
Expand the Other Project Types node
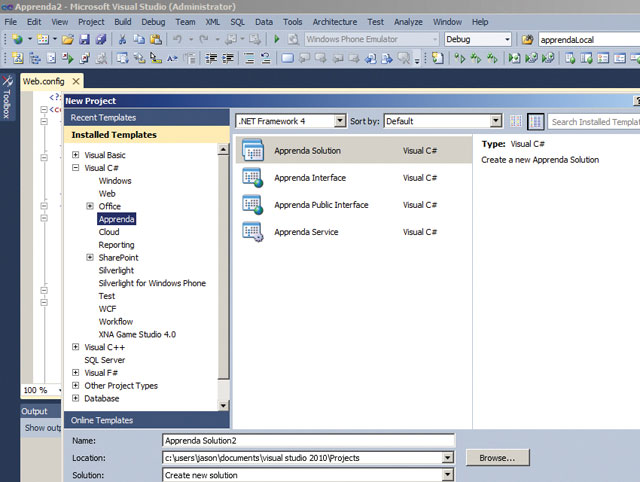point(76,385)
